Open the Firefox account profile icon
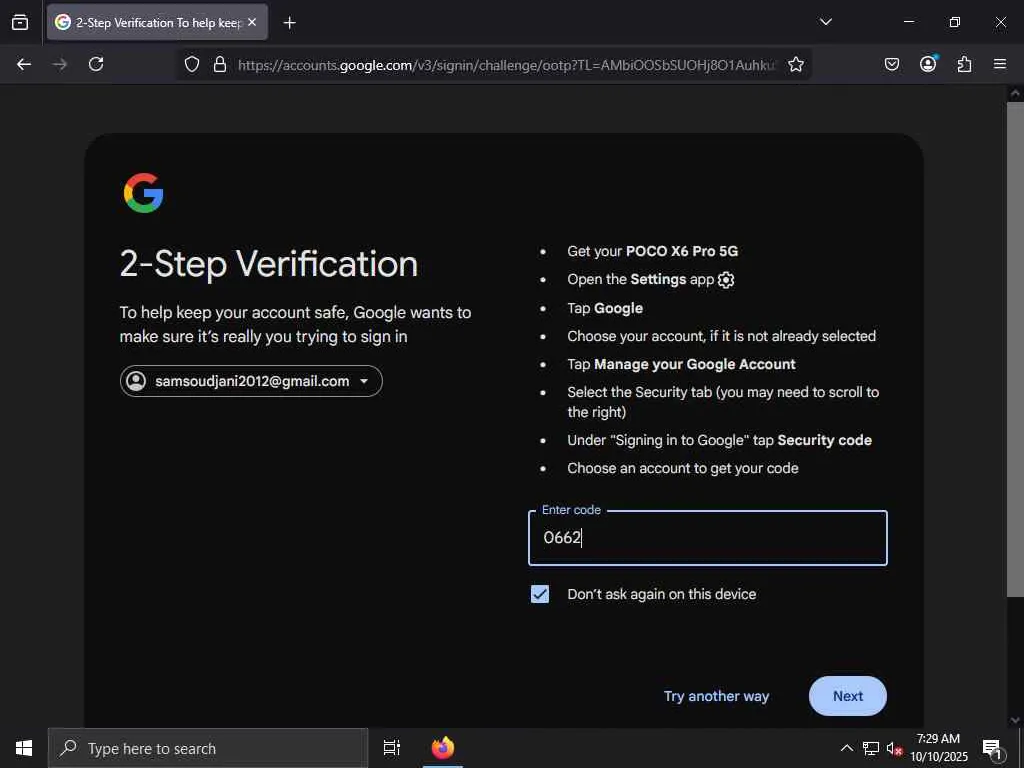Screen dimensions: 1024x768 (928, 64)
